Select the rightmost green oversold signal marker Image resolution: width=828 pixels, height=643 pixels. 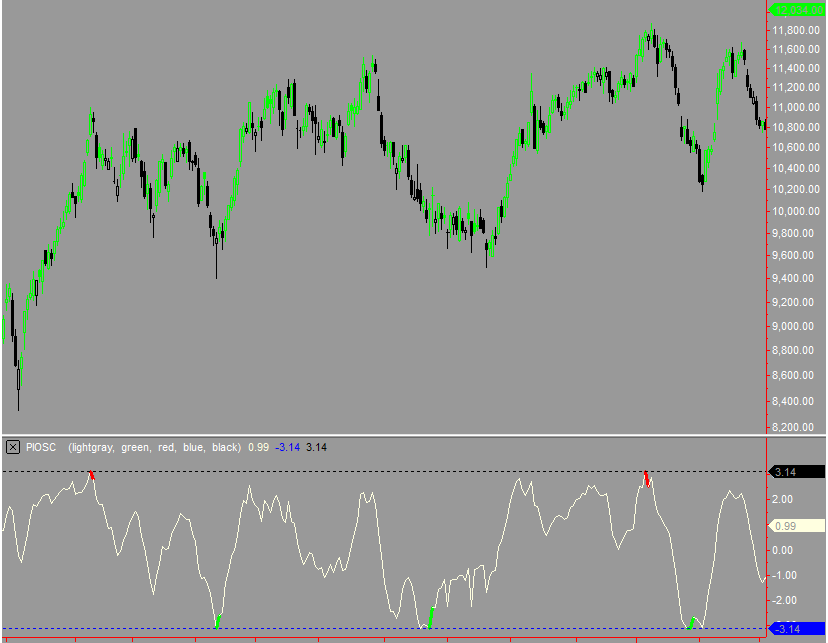[692, 622]
